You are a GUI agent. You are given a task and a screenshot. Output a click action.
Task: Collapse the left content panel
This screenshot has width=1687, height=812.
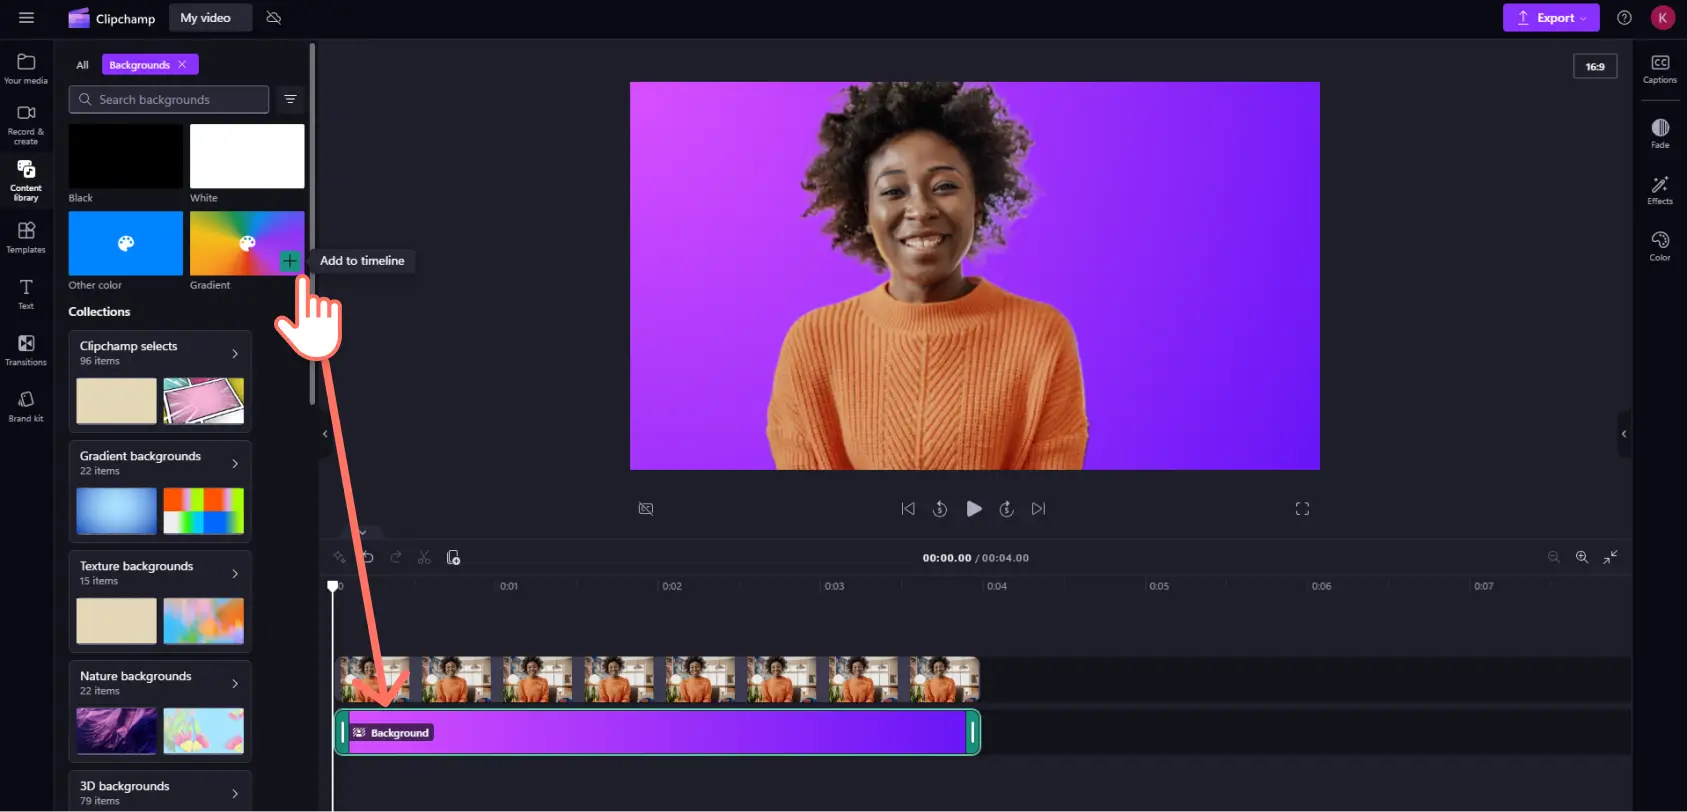(x=325, y=434)
